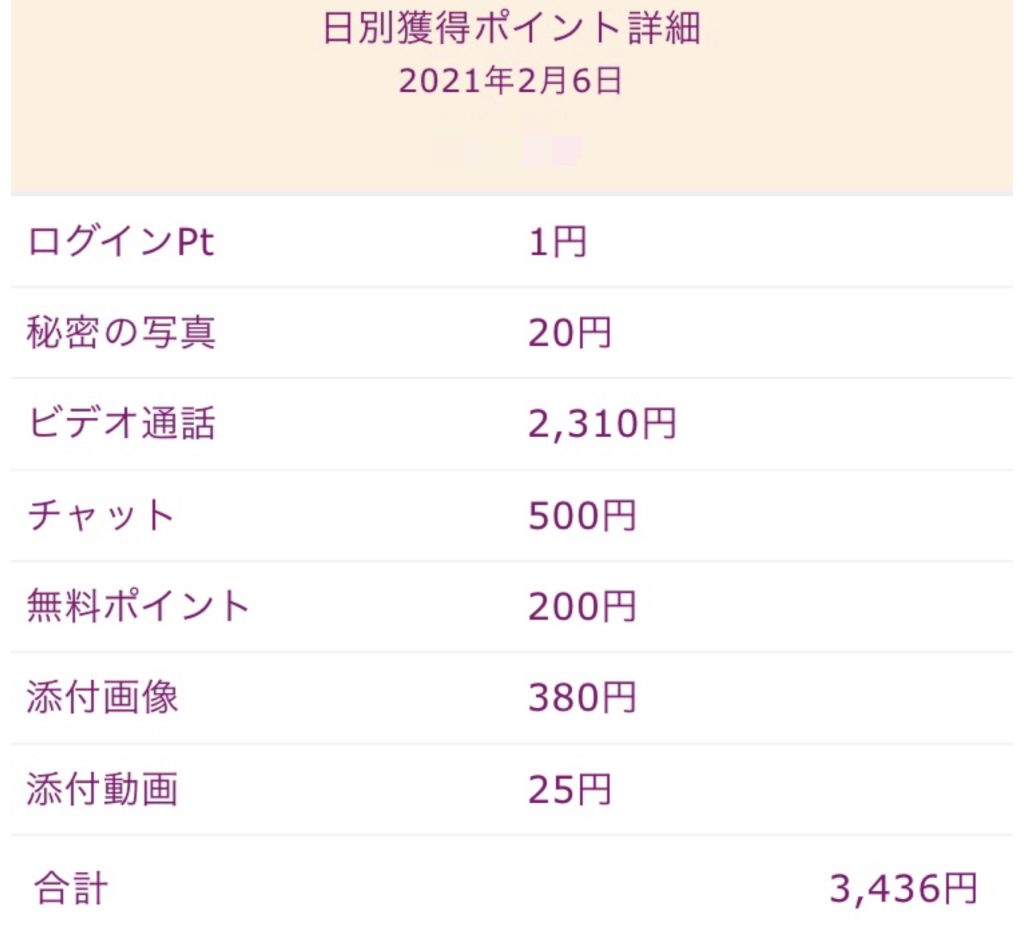Click the 25円 attached video amount
Viewport: 1024px width, 929px height.
pyautogui.click(x=569, y=790)
